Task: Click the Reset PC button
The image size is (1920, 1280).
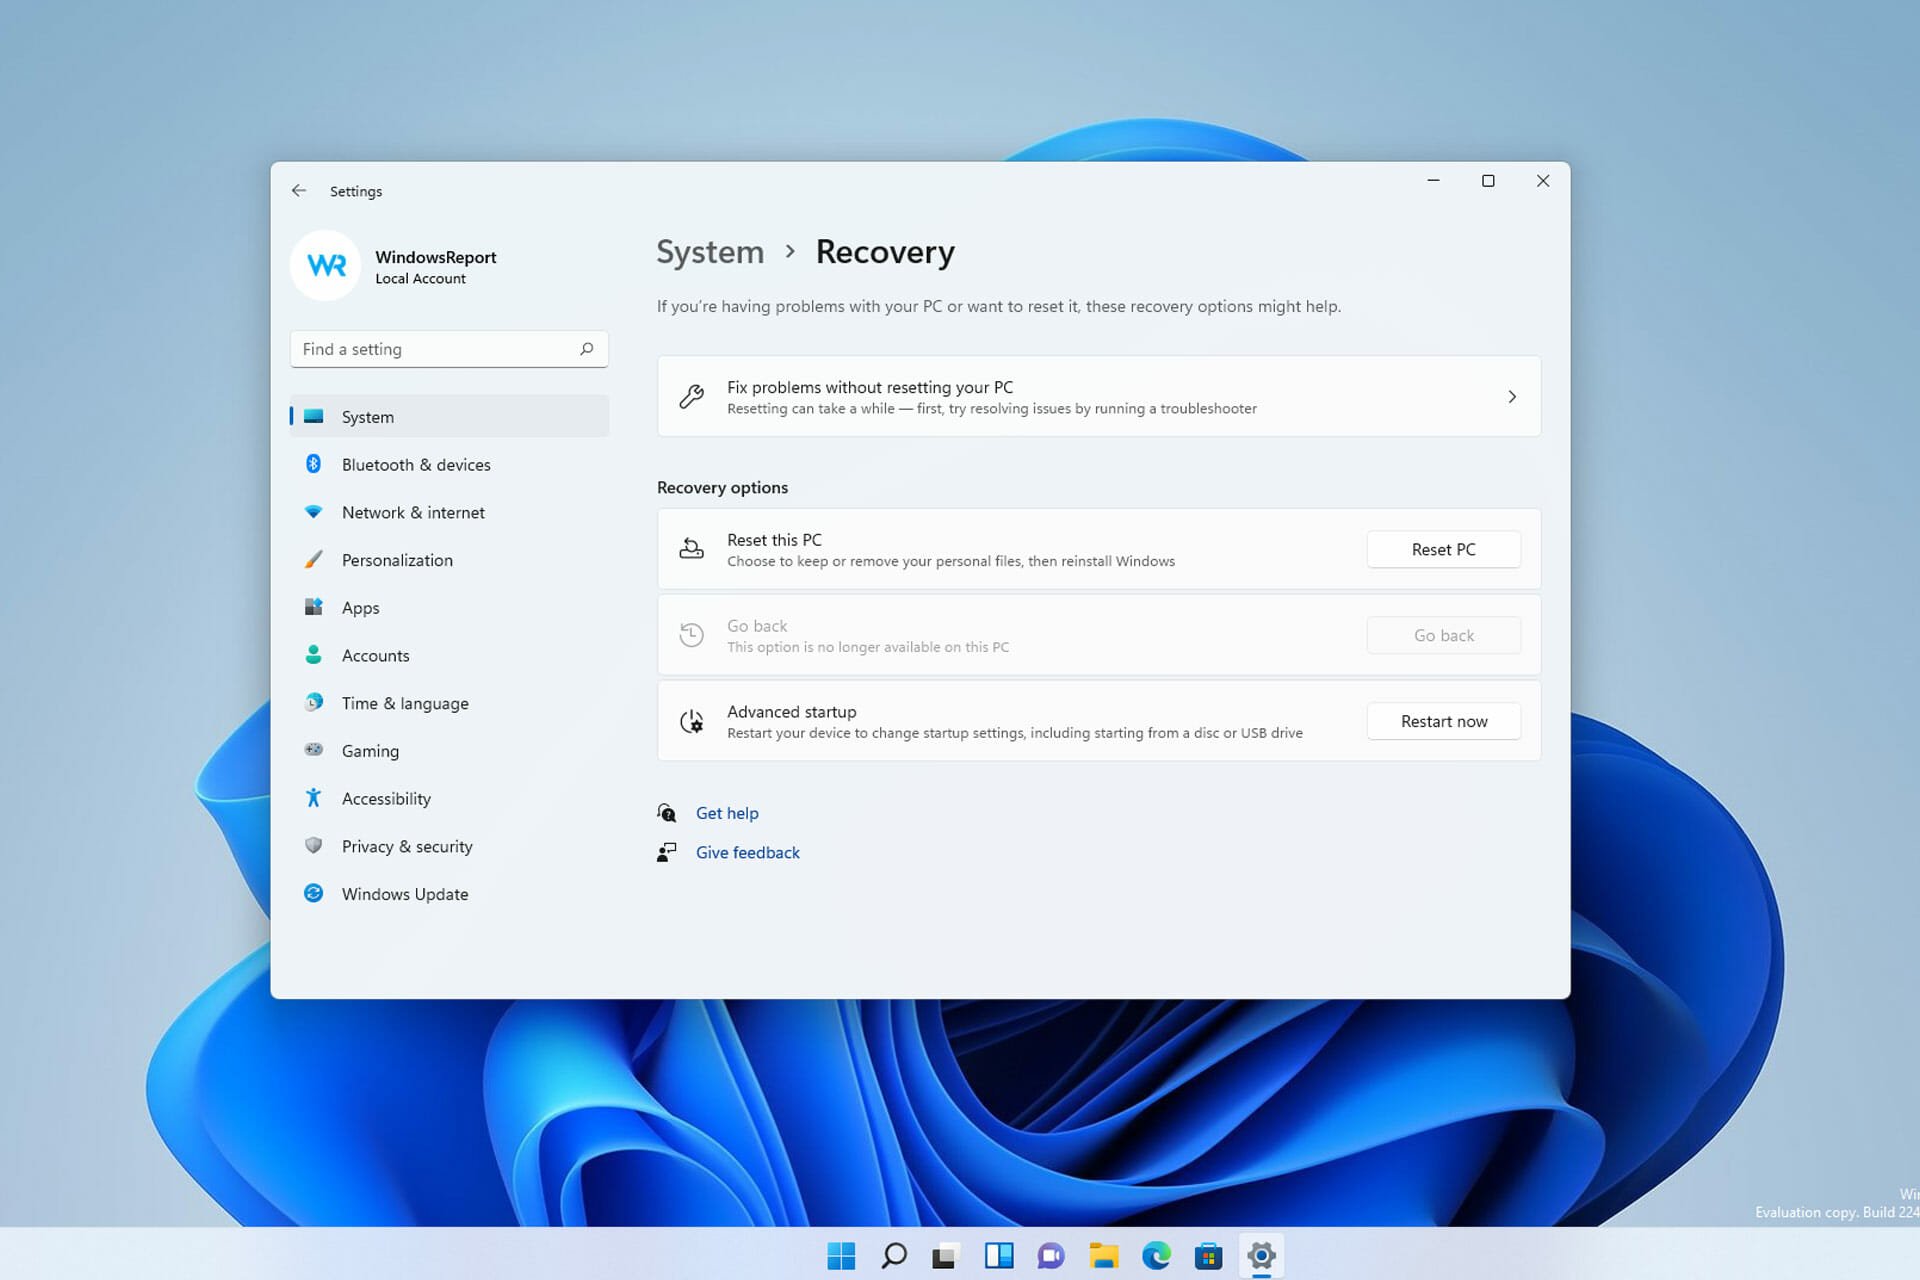Action: [x=1443, y=549]
